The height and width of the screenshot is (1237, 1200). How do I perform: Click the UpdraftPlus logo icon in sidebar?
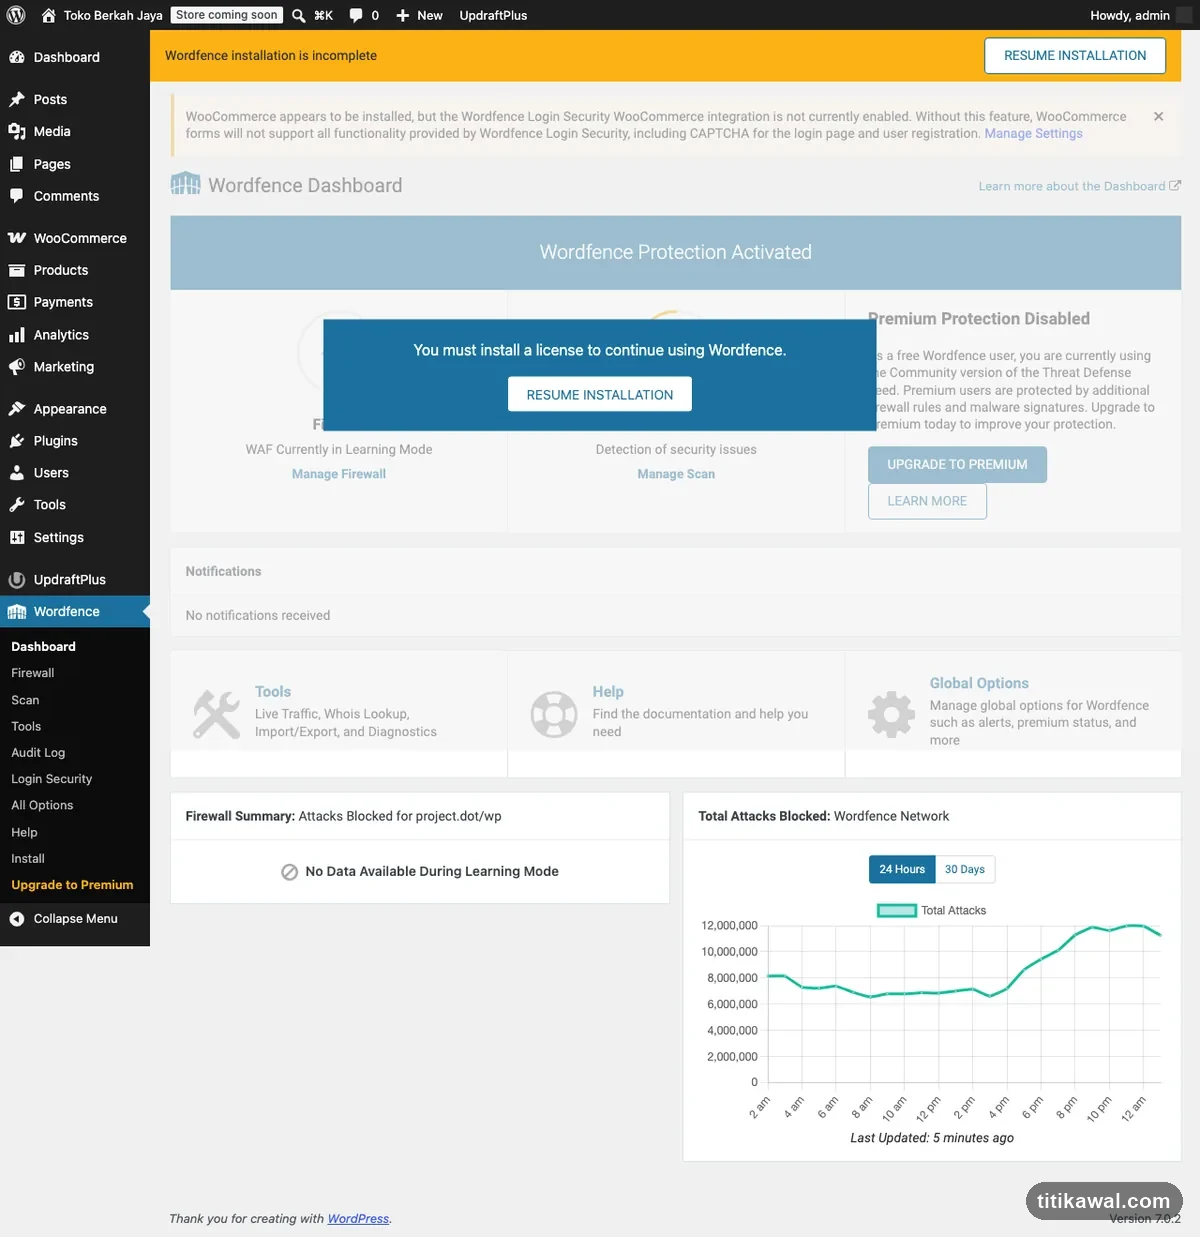coord(17,580)
